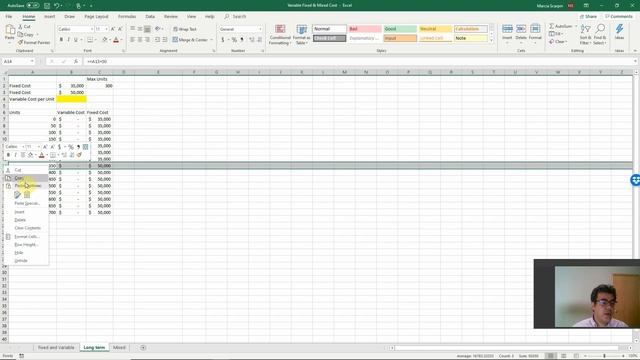Apply the Neutral cell style
The image size is (640, 360).
point(435,29)
